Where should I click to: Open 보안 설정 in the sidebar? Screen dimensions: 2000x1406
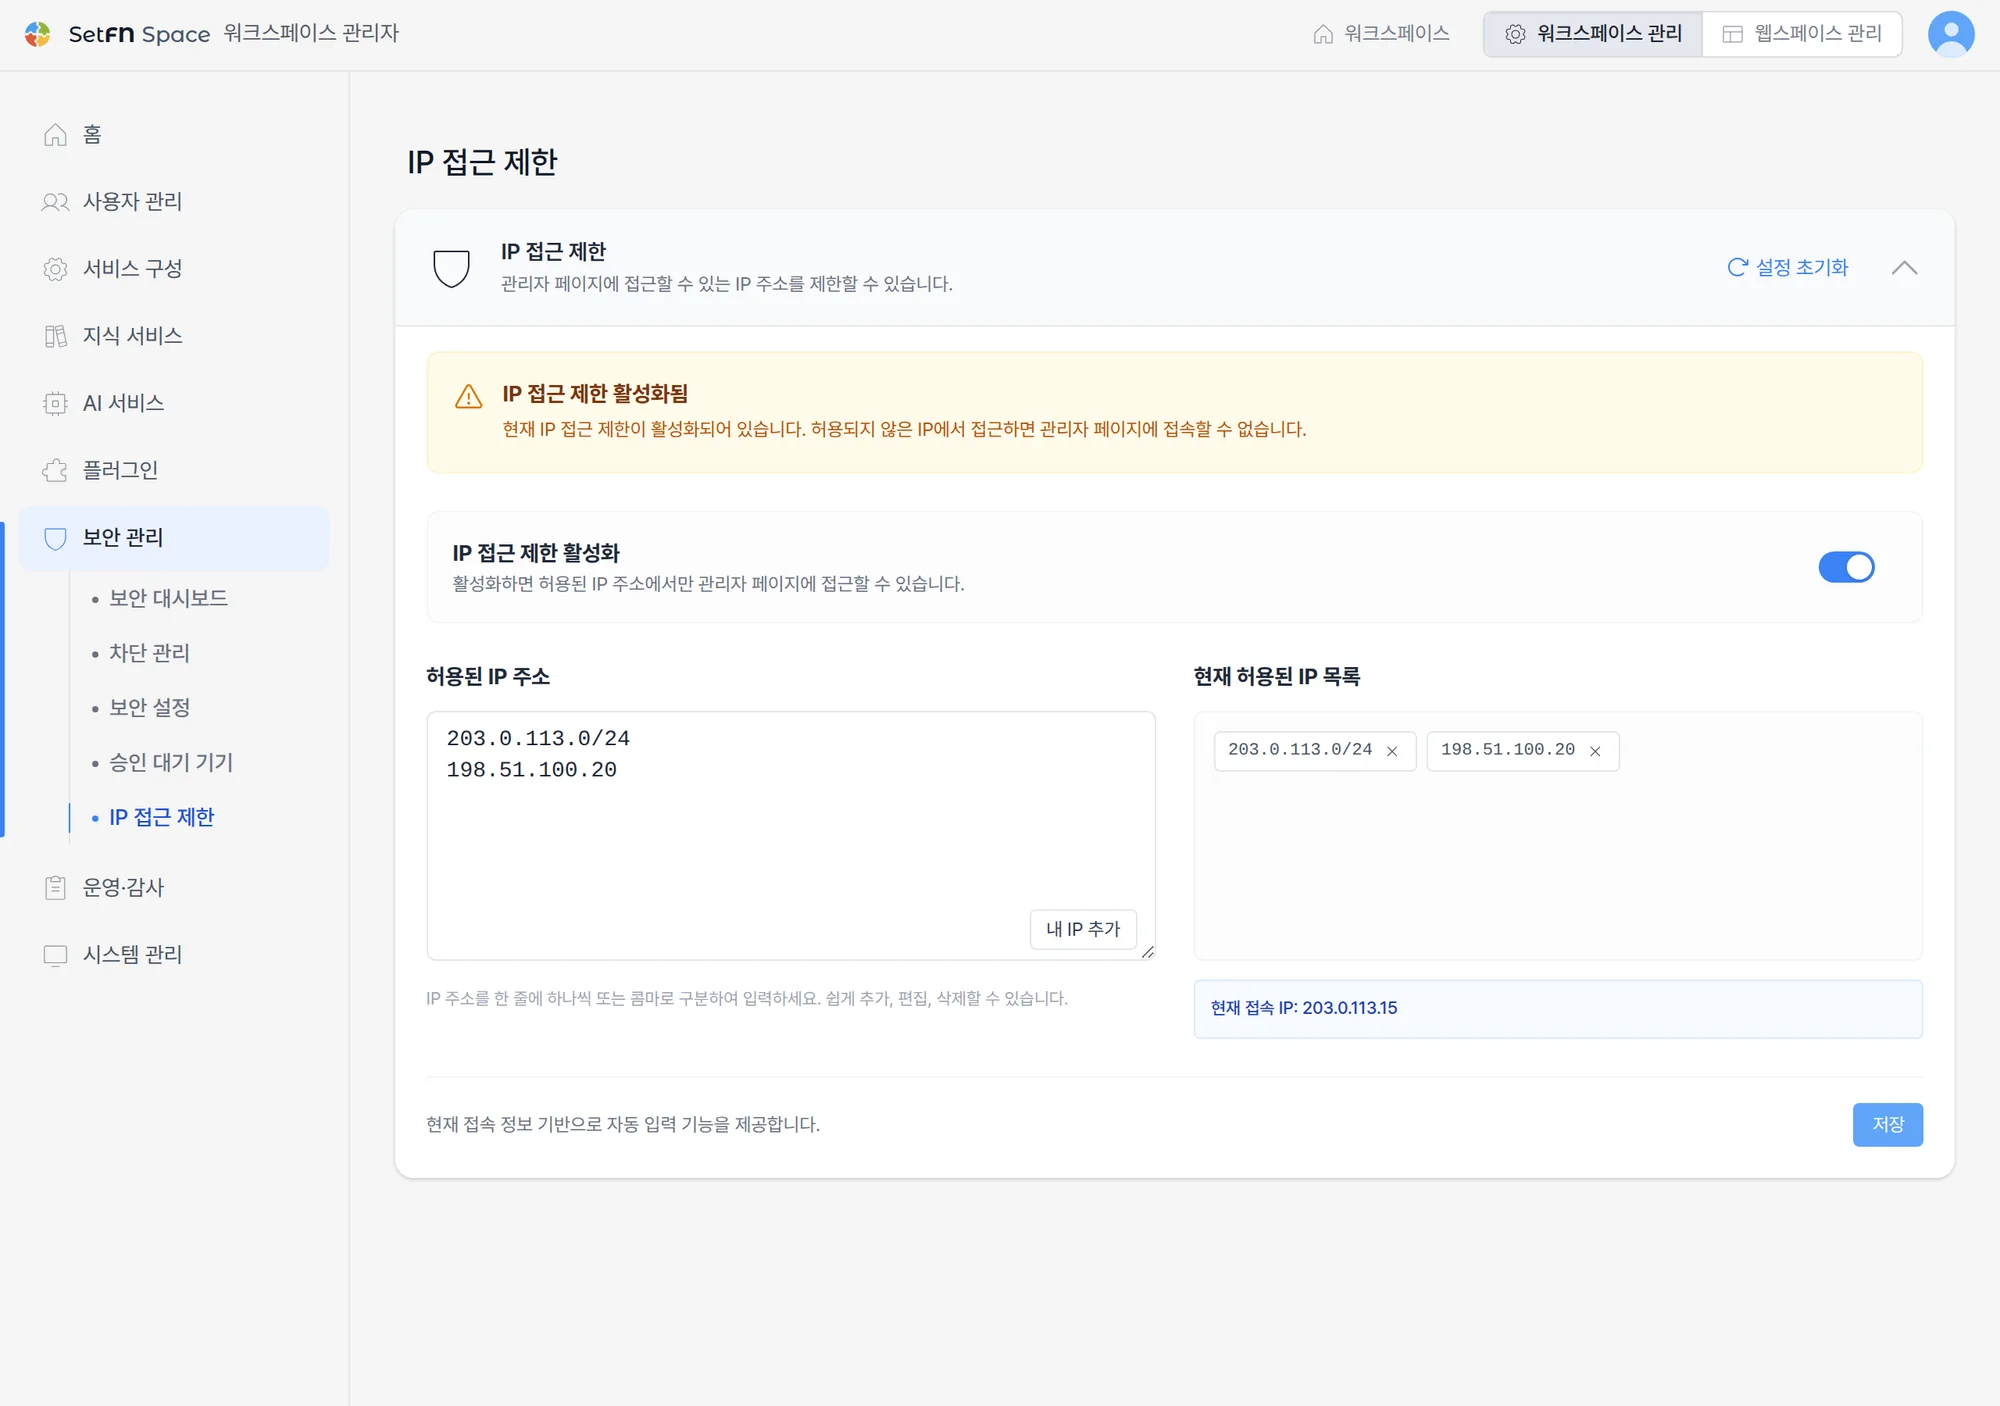[149, 708]
